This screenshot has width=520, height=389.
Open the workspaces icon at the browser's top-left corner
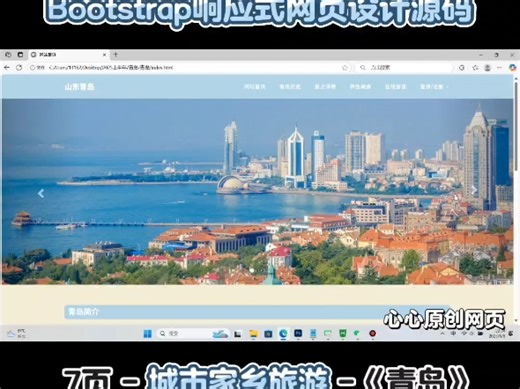tap(8, 55)
